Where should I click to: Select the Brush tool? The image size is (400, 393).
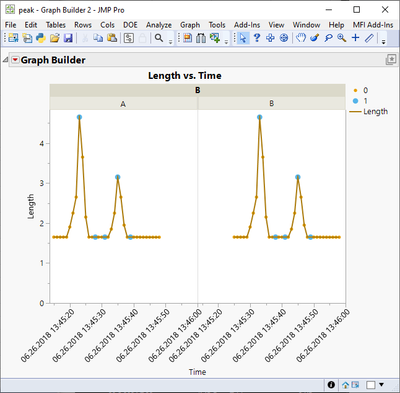pyautogui.click(x=315, y=38)
